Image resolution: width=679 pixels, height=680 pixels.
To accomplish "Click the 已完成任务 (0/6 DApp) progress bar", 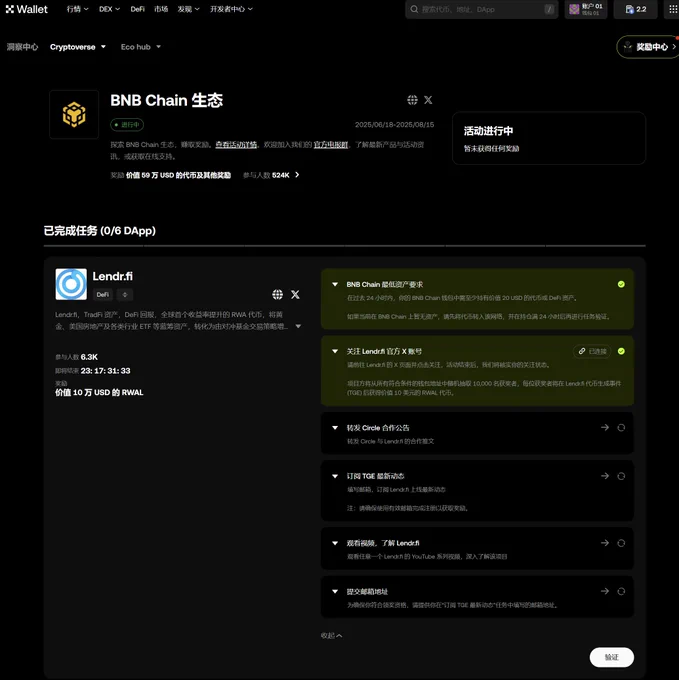I will [x=345, y=245].
